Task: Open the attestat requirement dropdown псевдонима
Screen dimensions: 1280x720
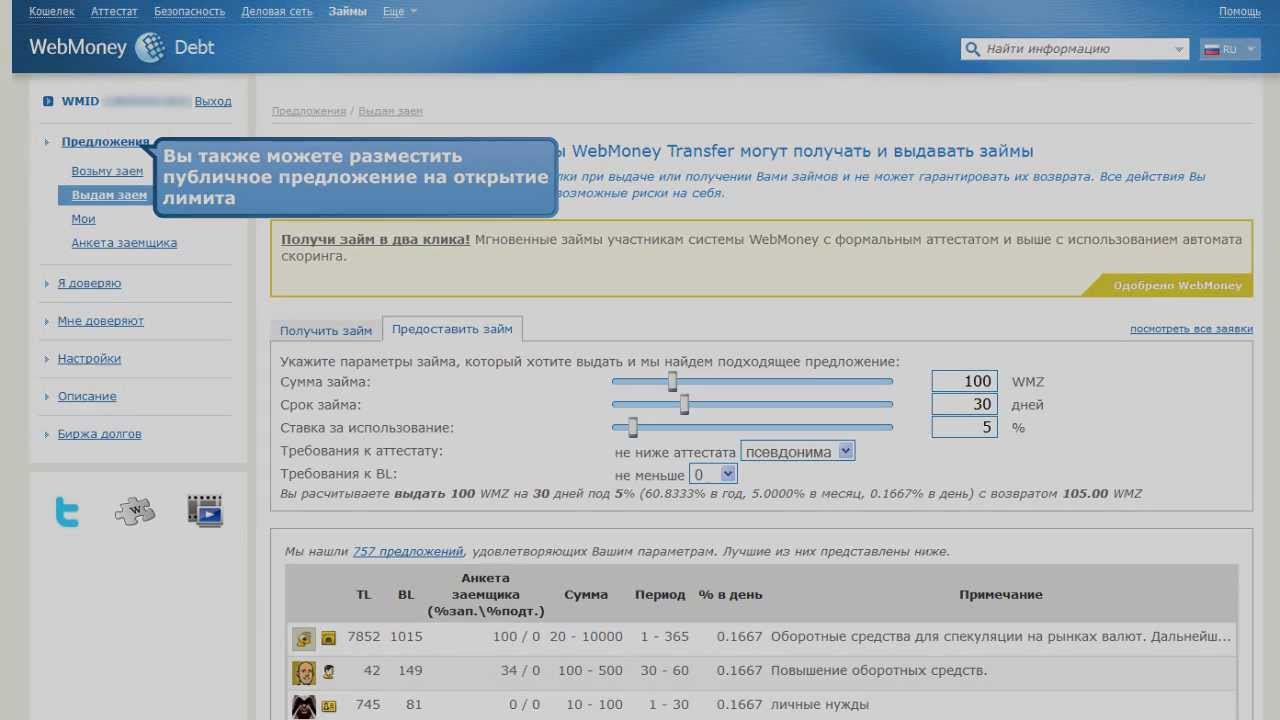Action: click(798, 451)
